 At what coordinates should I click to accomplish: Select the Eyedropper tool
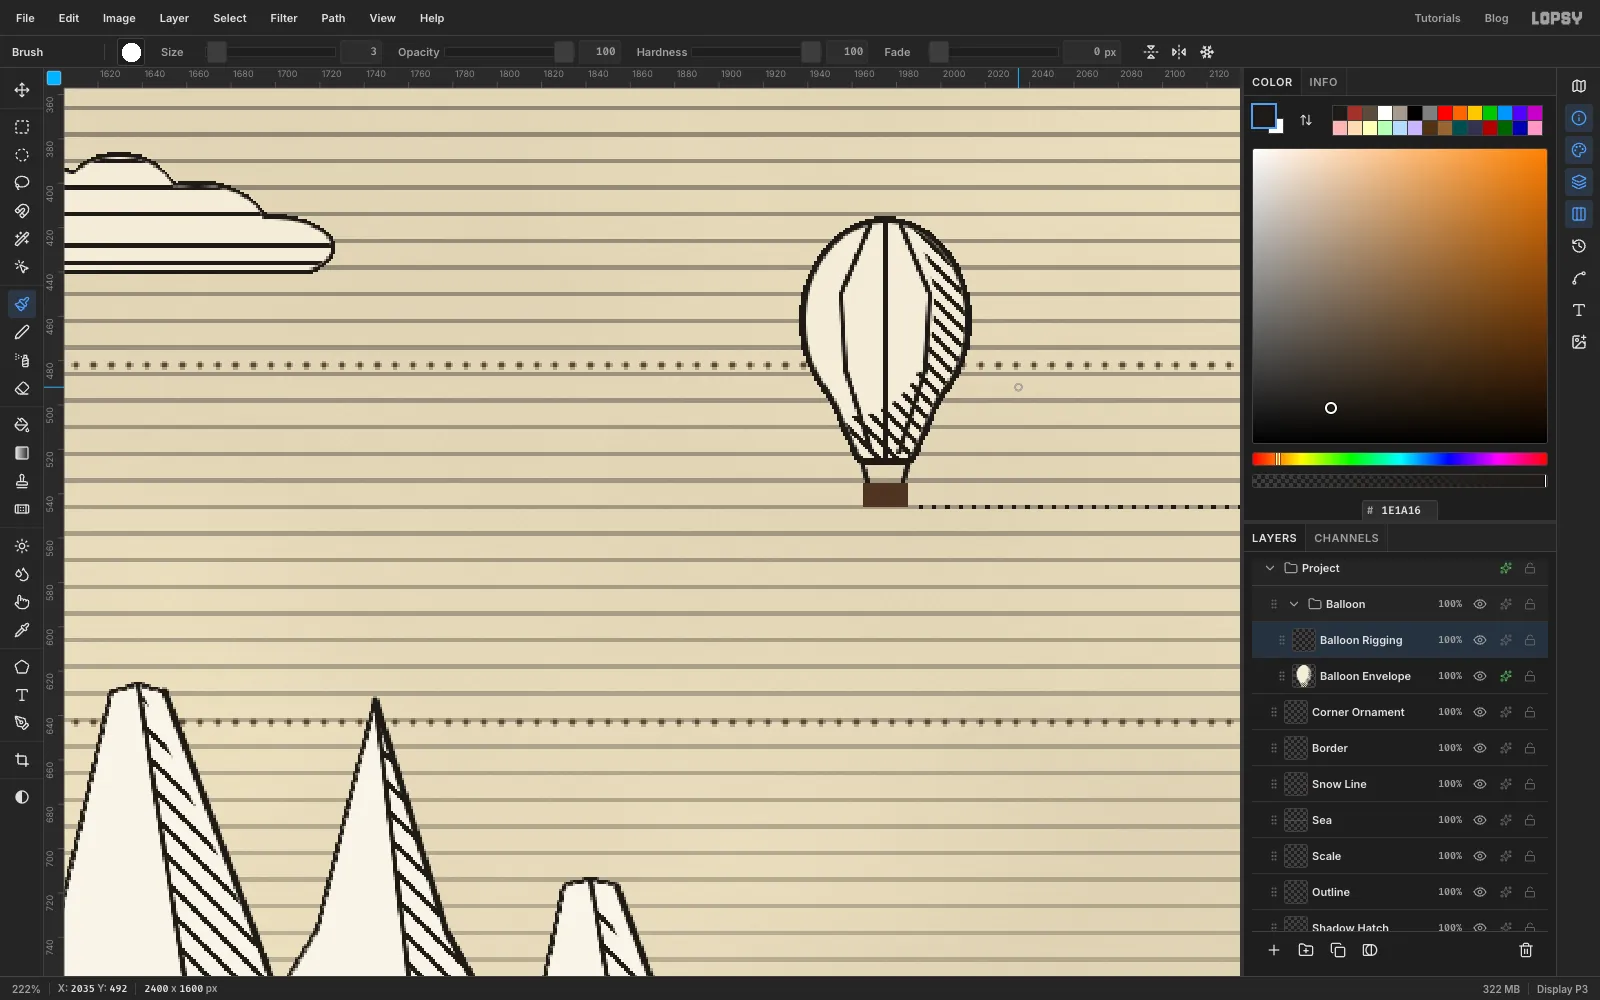point(22,630)
